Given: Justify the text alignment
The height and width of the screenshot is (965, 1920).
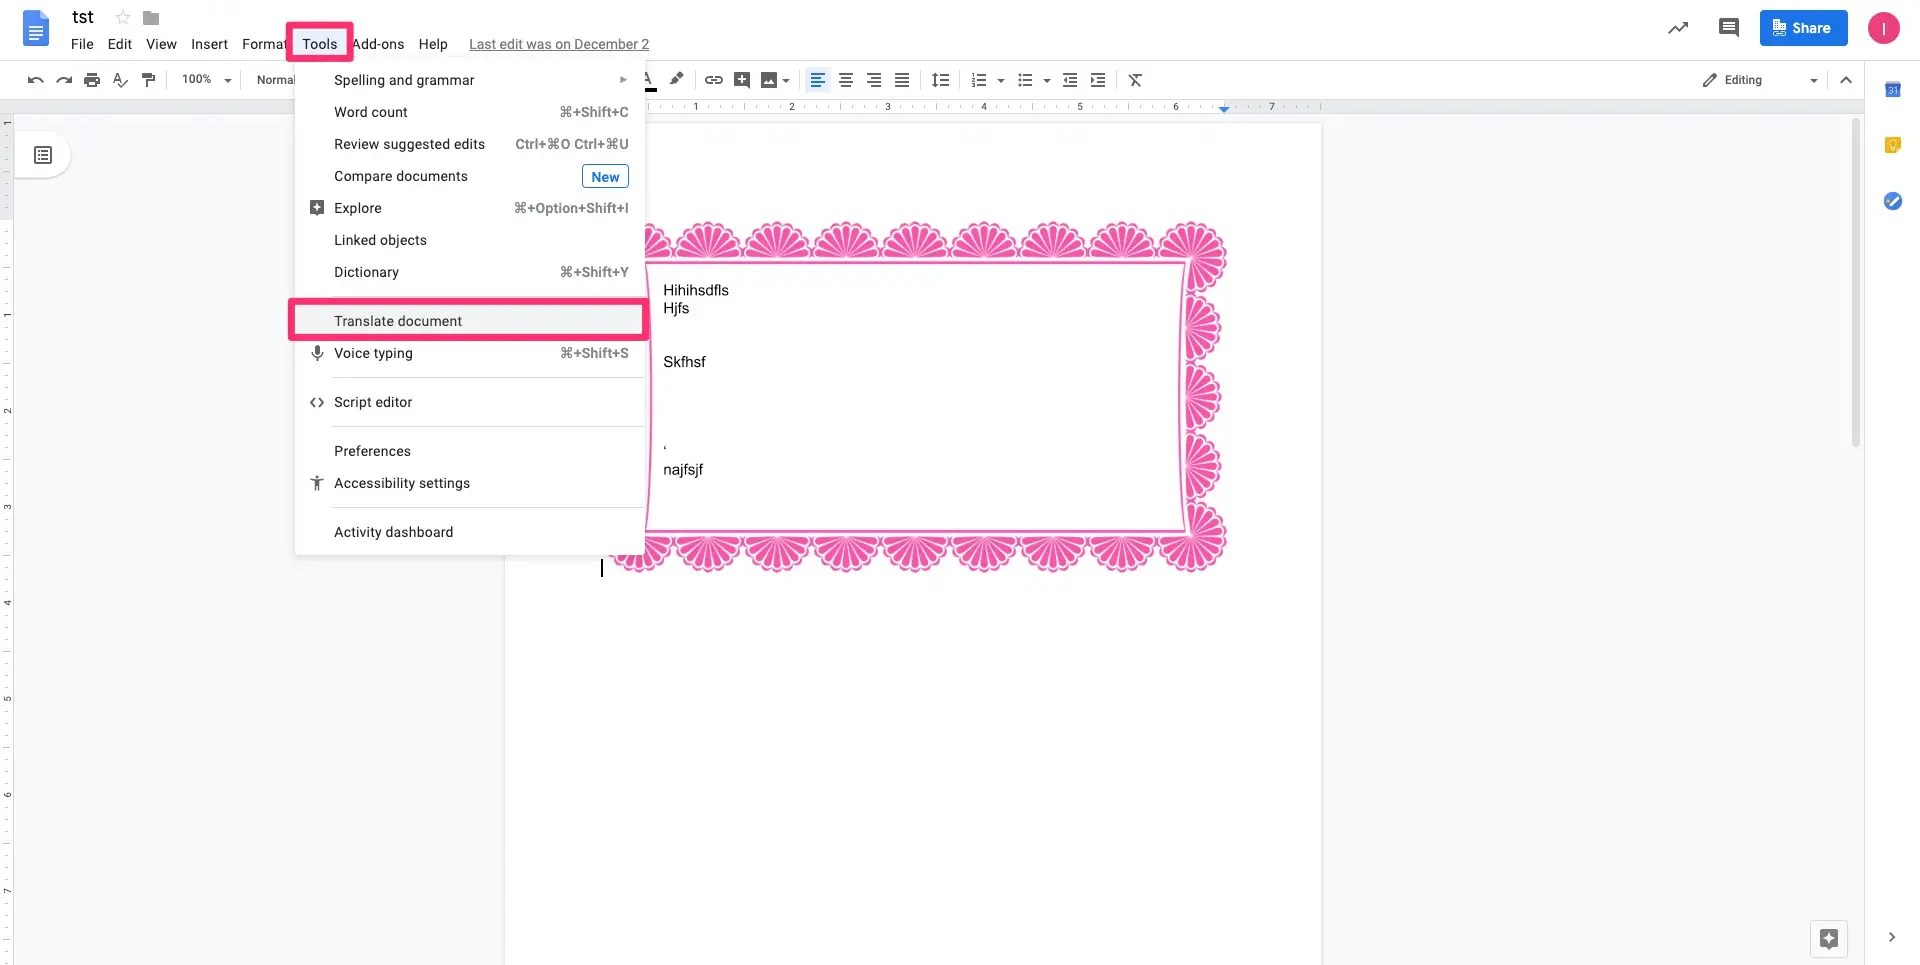Looking at the screenshot, I should coord(902,80).
